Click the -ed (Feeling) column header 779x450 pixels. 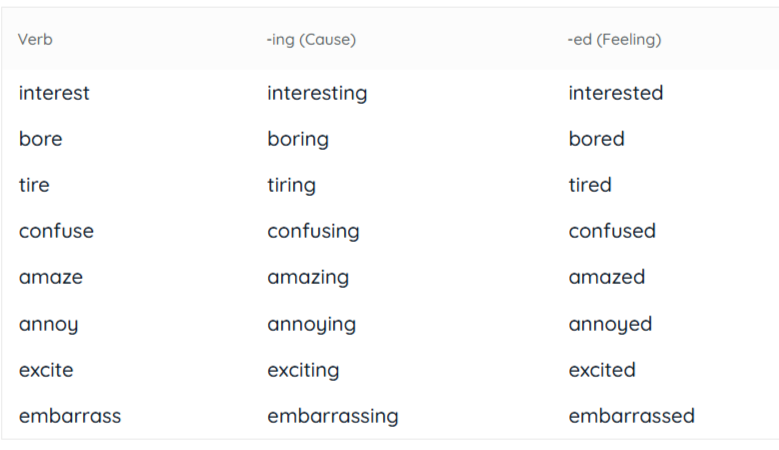tap(615, 39)
